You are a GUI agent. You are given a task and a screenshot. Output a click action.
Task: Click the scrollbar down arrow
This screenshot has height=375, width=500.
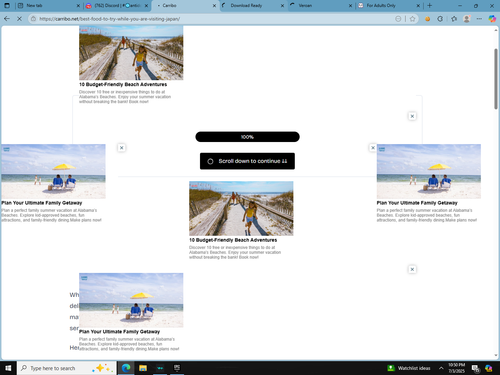point(496,356)
